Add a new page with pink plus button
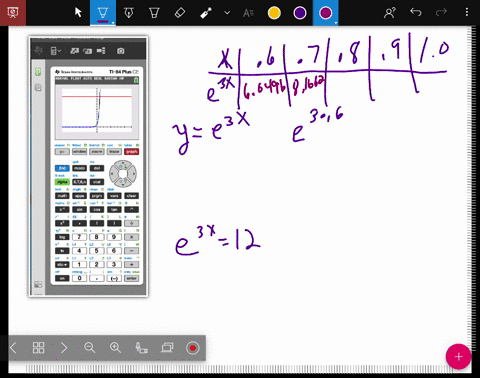Screen dimensions: 480x378 click(x=458, y=357)
